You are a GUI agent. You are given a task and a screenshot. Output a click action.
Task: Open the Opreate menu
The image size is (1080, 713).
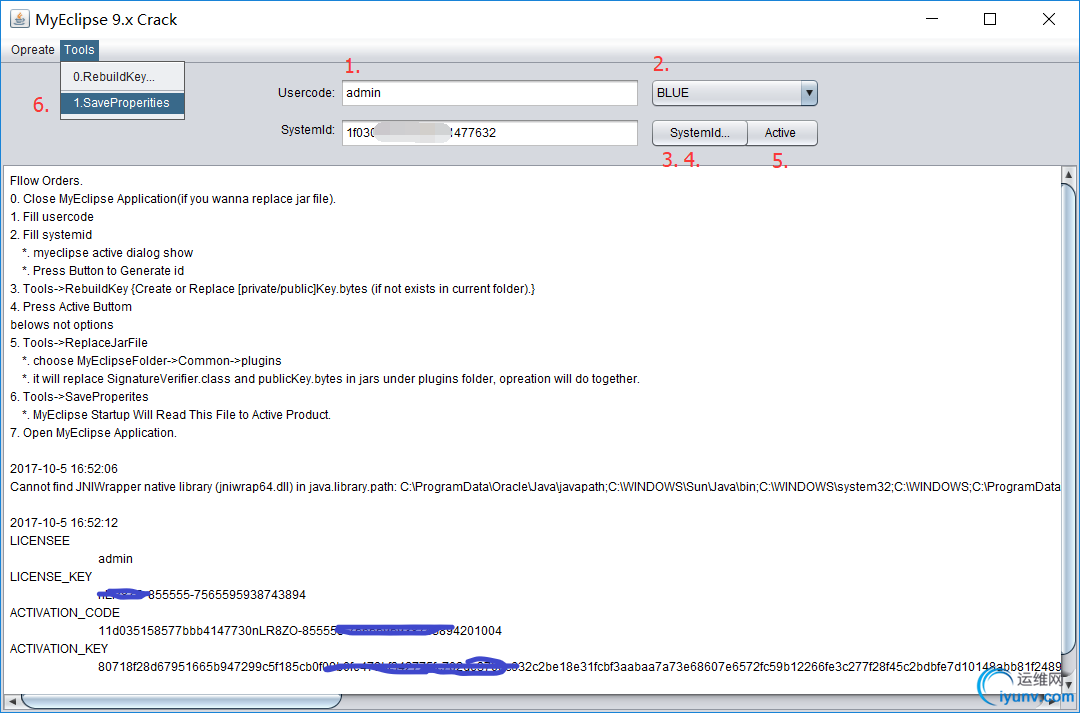pyautogui.click(x=32, y=50)
